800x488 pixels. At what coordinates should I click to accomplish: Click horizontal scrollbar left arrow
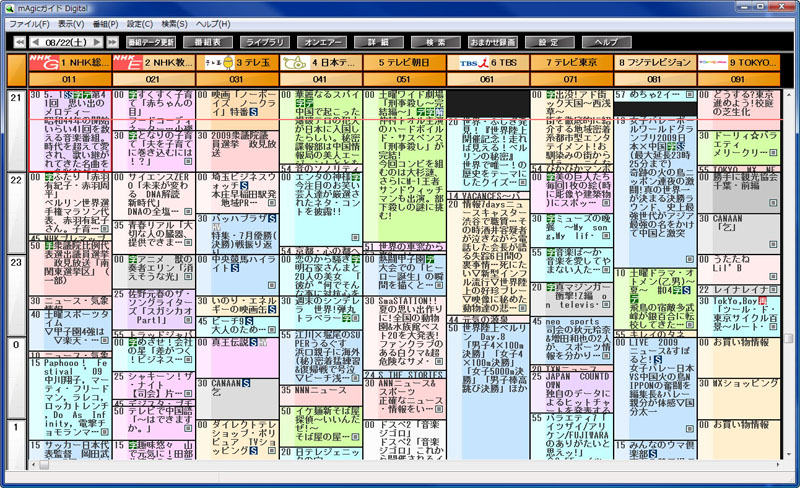(34, 465)
